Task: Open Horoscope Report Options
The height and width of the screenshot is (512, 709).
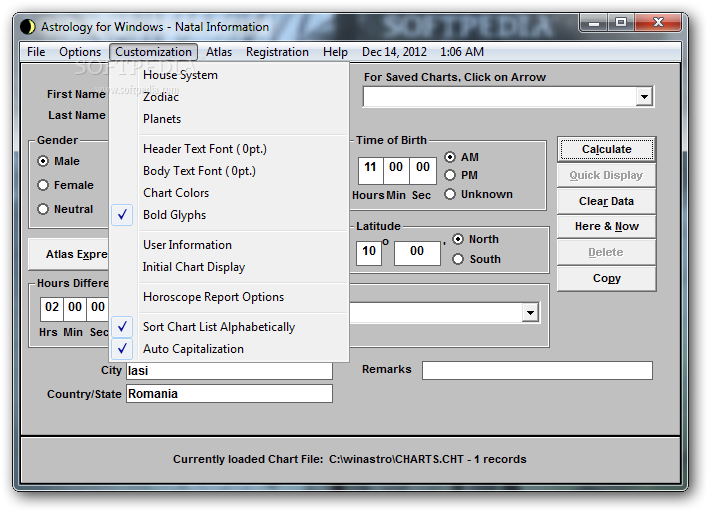Action: click(229, 297)
